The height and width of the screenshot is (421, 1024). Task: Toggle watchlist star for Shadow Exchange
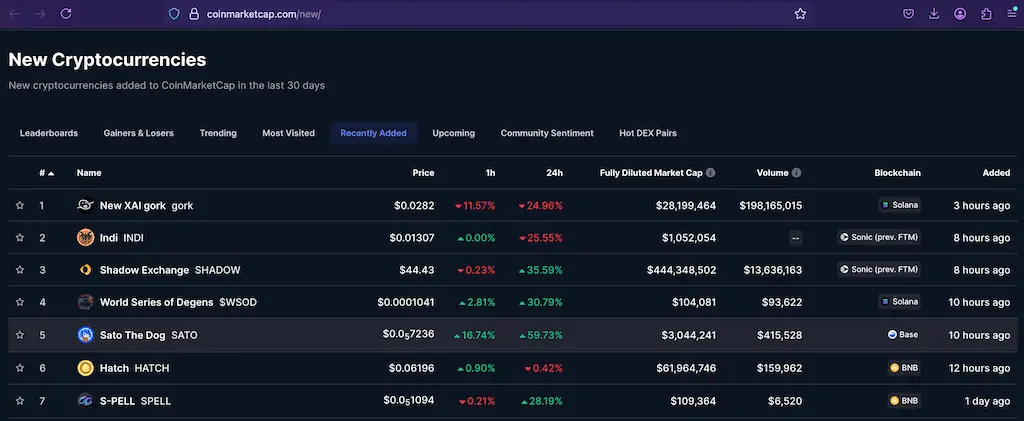(x=20, y=270)
